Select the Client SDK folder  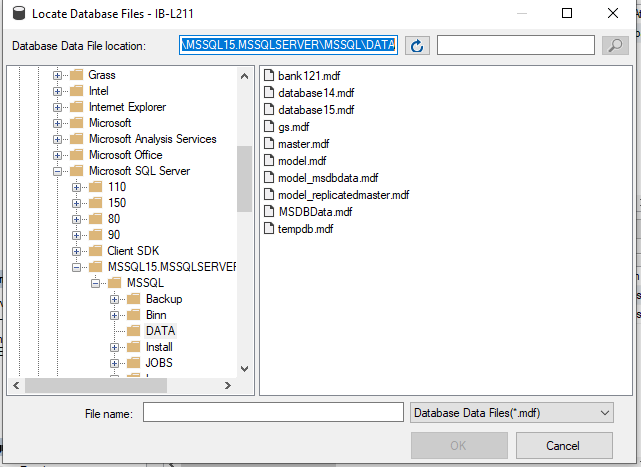[132, 251]
